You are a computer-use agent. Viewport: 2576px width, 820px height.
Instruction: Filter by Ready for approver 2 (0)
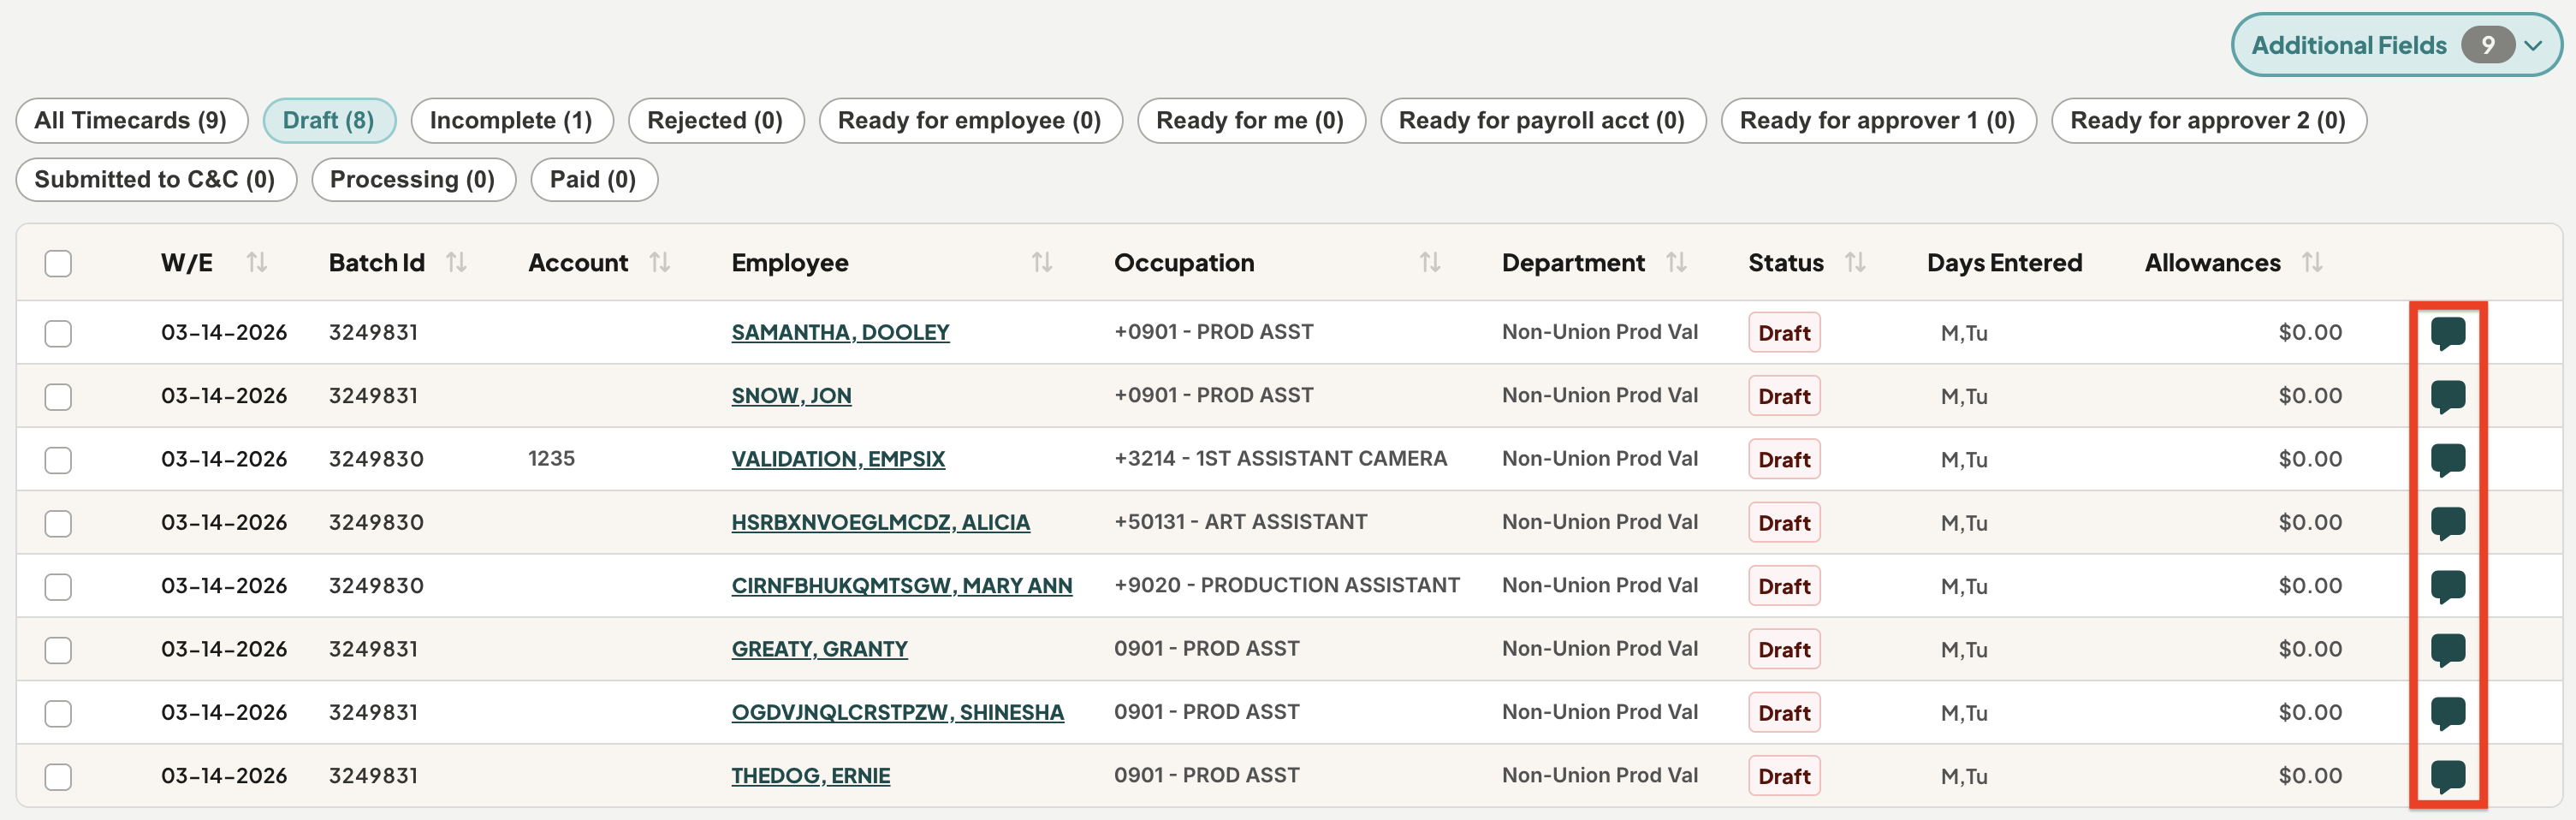[2208, 121]
